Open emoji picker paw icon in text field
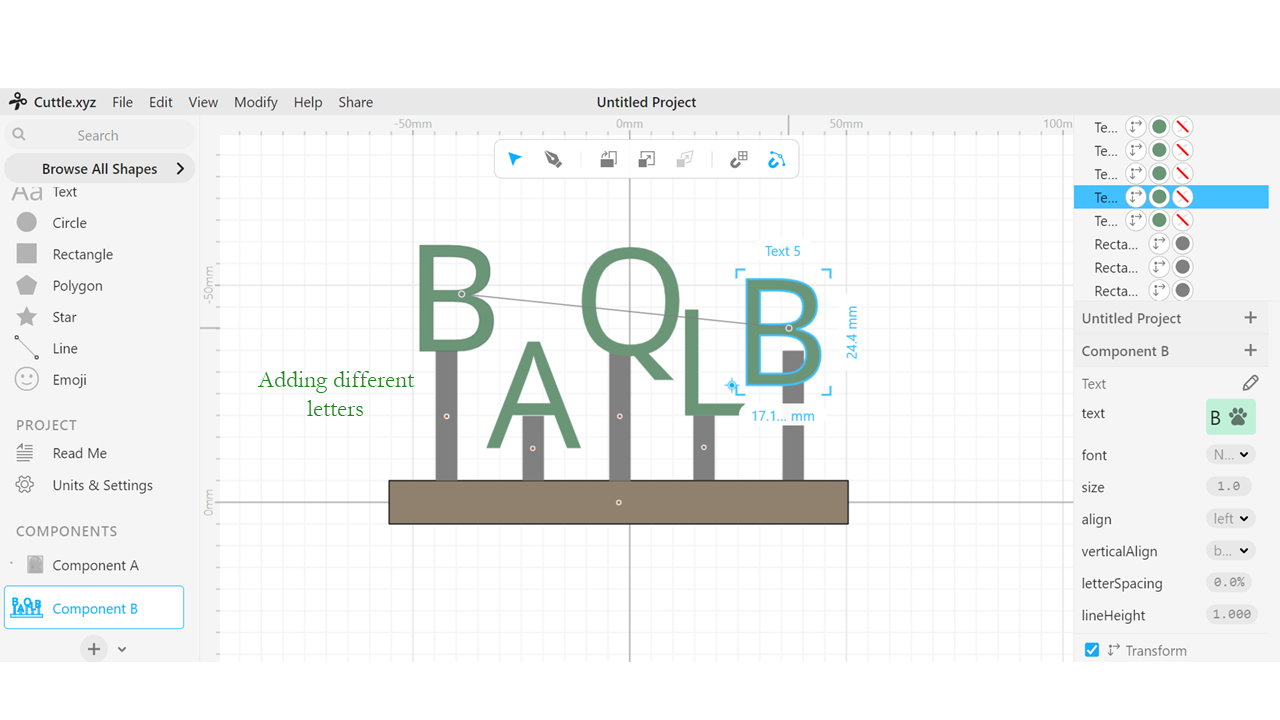1280x720 pixels. pyautogui.click(x=1239, y=417)
